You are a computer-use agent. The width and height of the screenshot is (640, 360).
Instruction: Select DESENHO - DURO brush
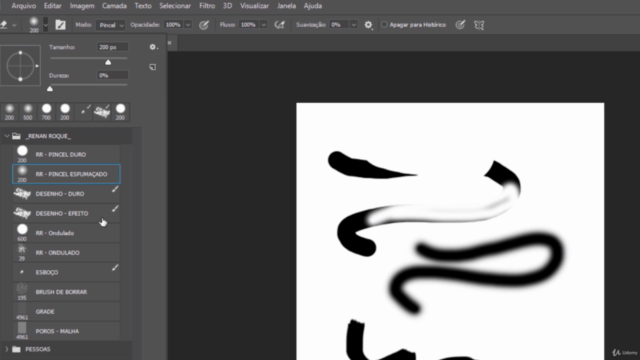pyautogui.click(x=66, y=194)
